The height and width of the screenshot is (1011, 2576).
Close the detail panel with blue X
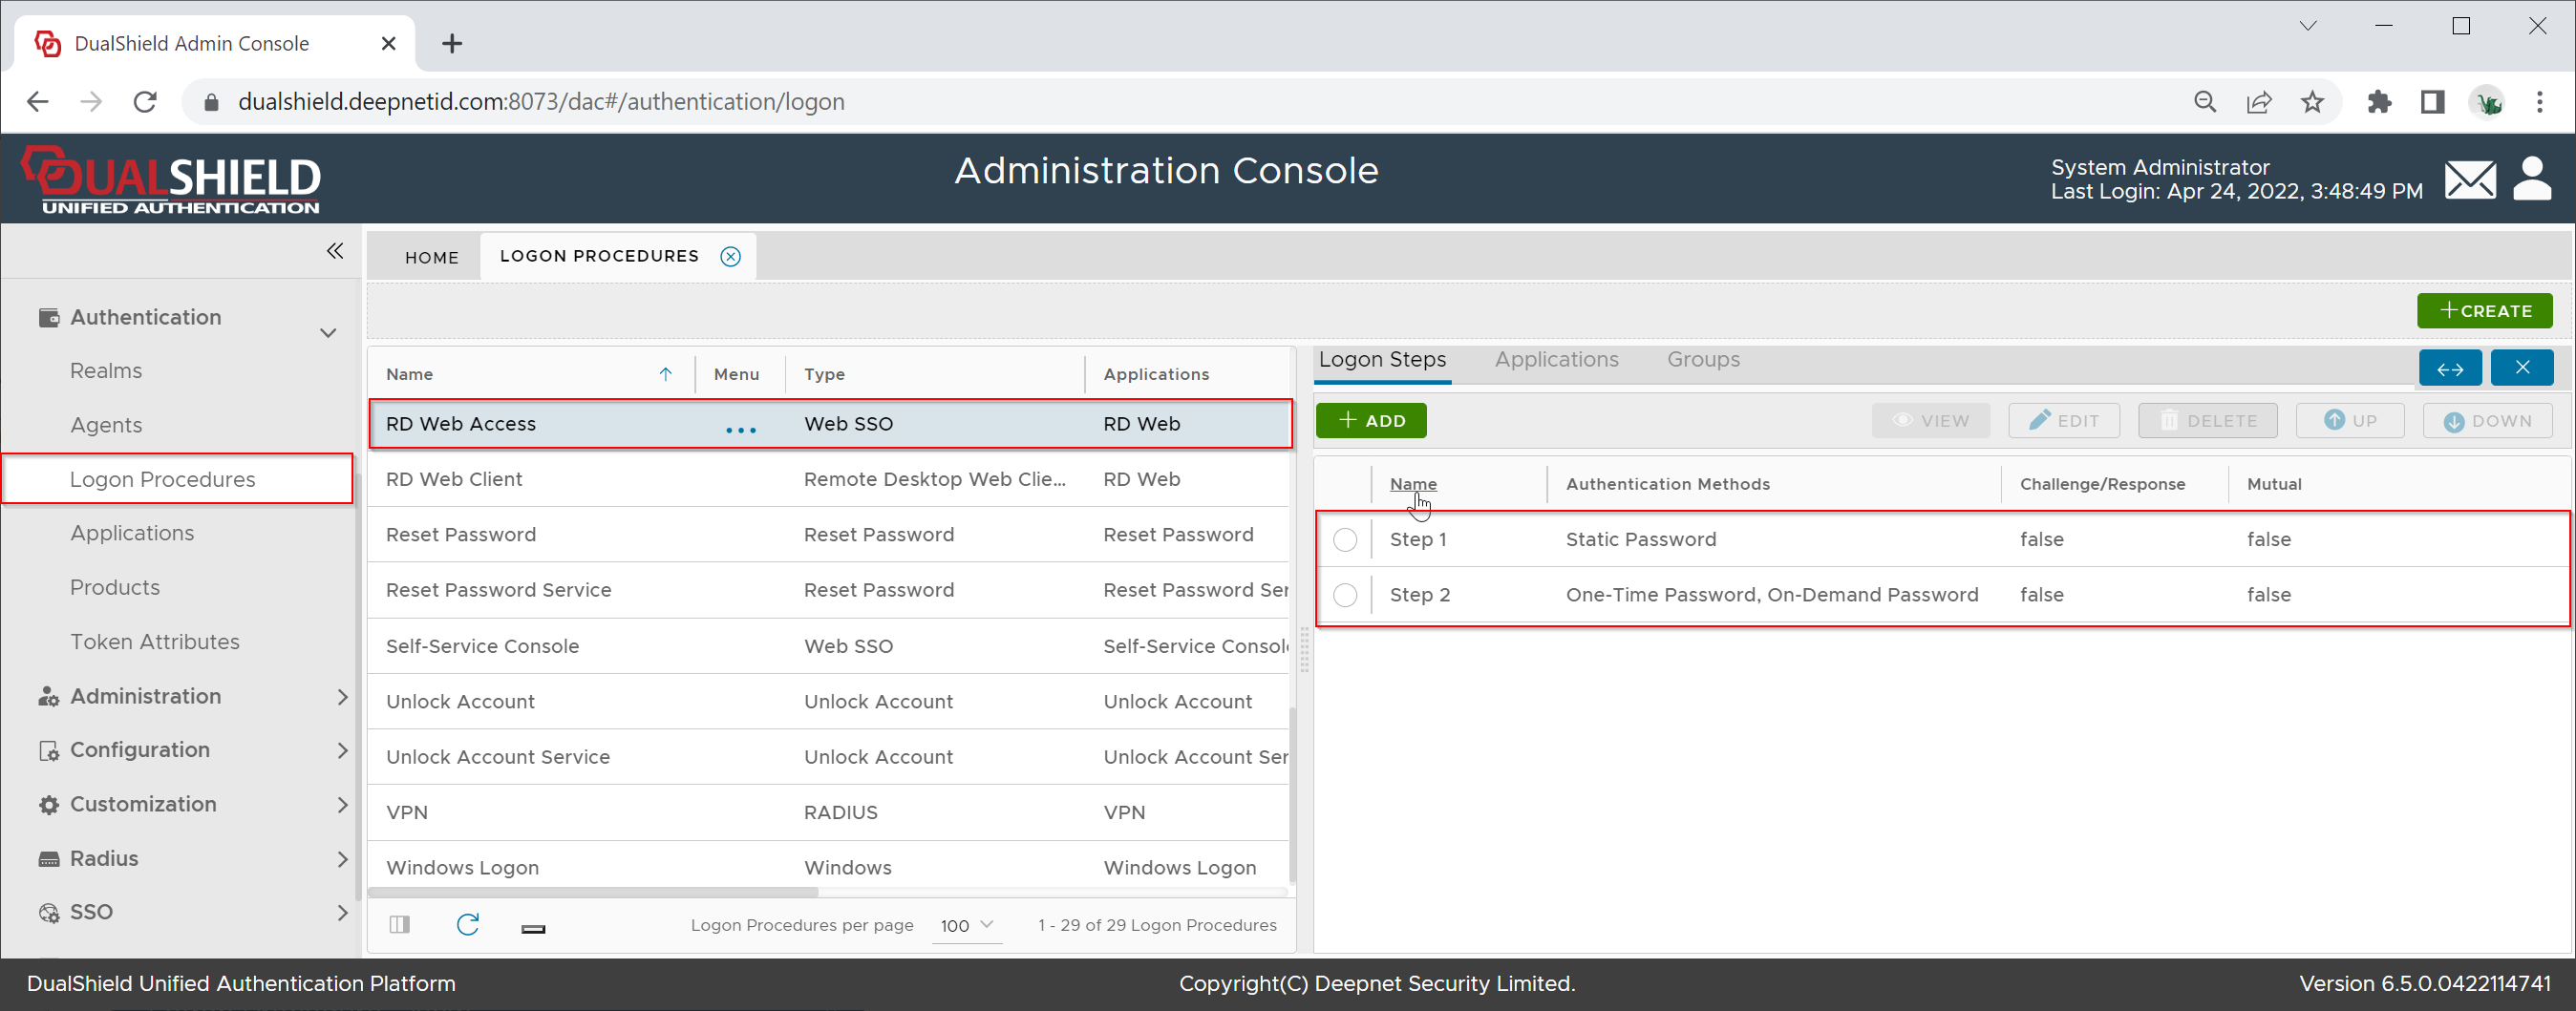click(2521, 368)
